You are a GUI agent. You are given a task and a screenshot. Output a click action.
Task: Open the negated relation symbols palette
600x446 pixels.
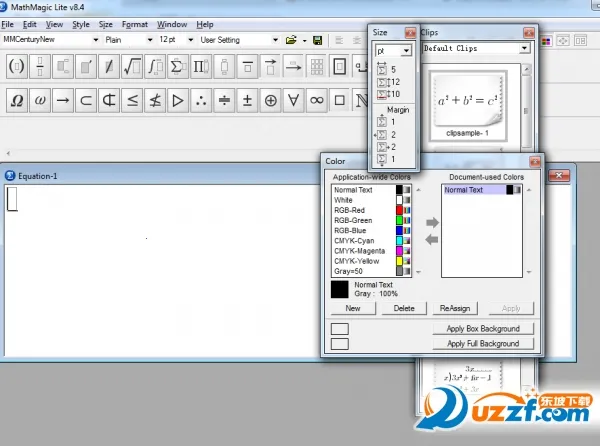[155, 101]
